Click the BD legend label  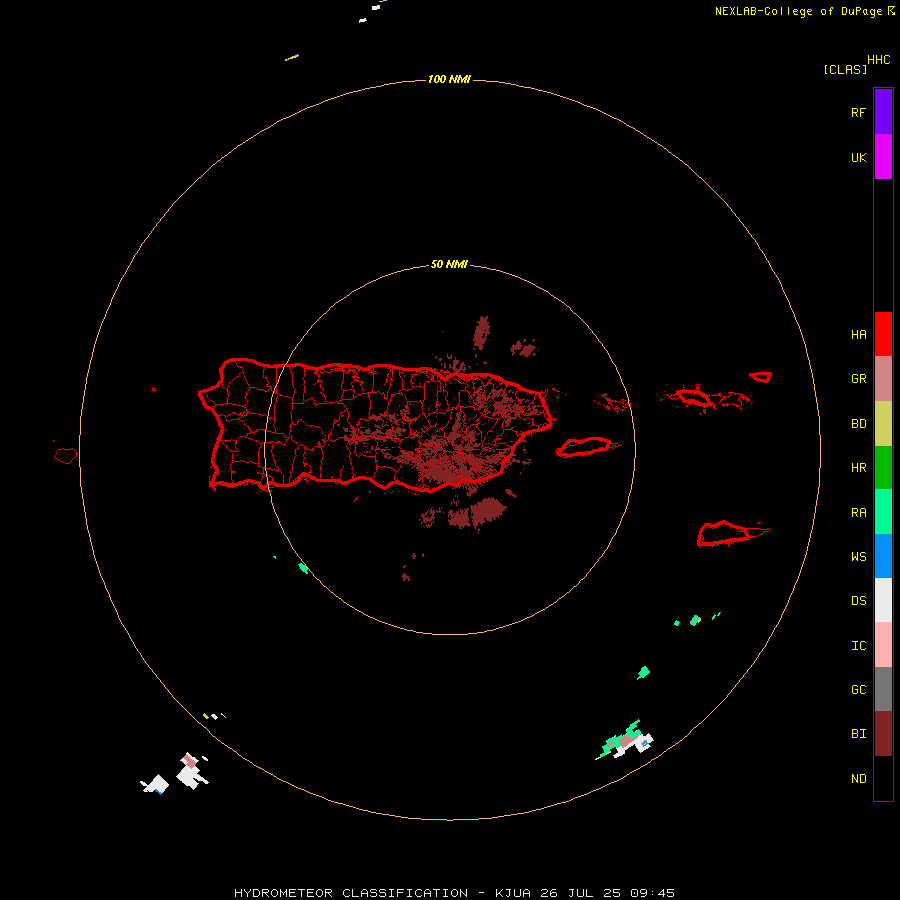(x=858, y=424)
